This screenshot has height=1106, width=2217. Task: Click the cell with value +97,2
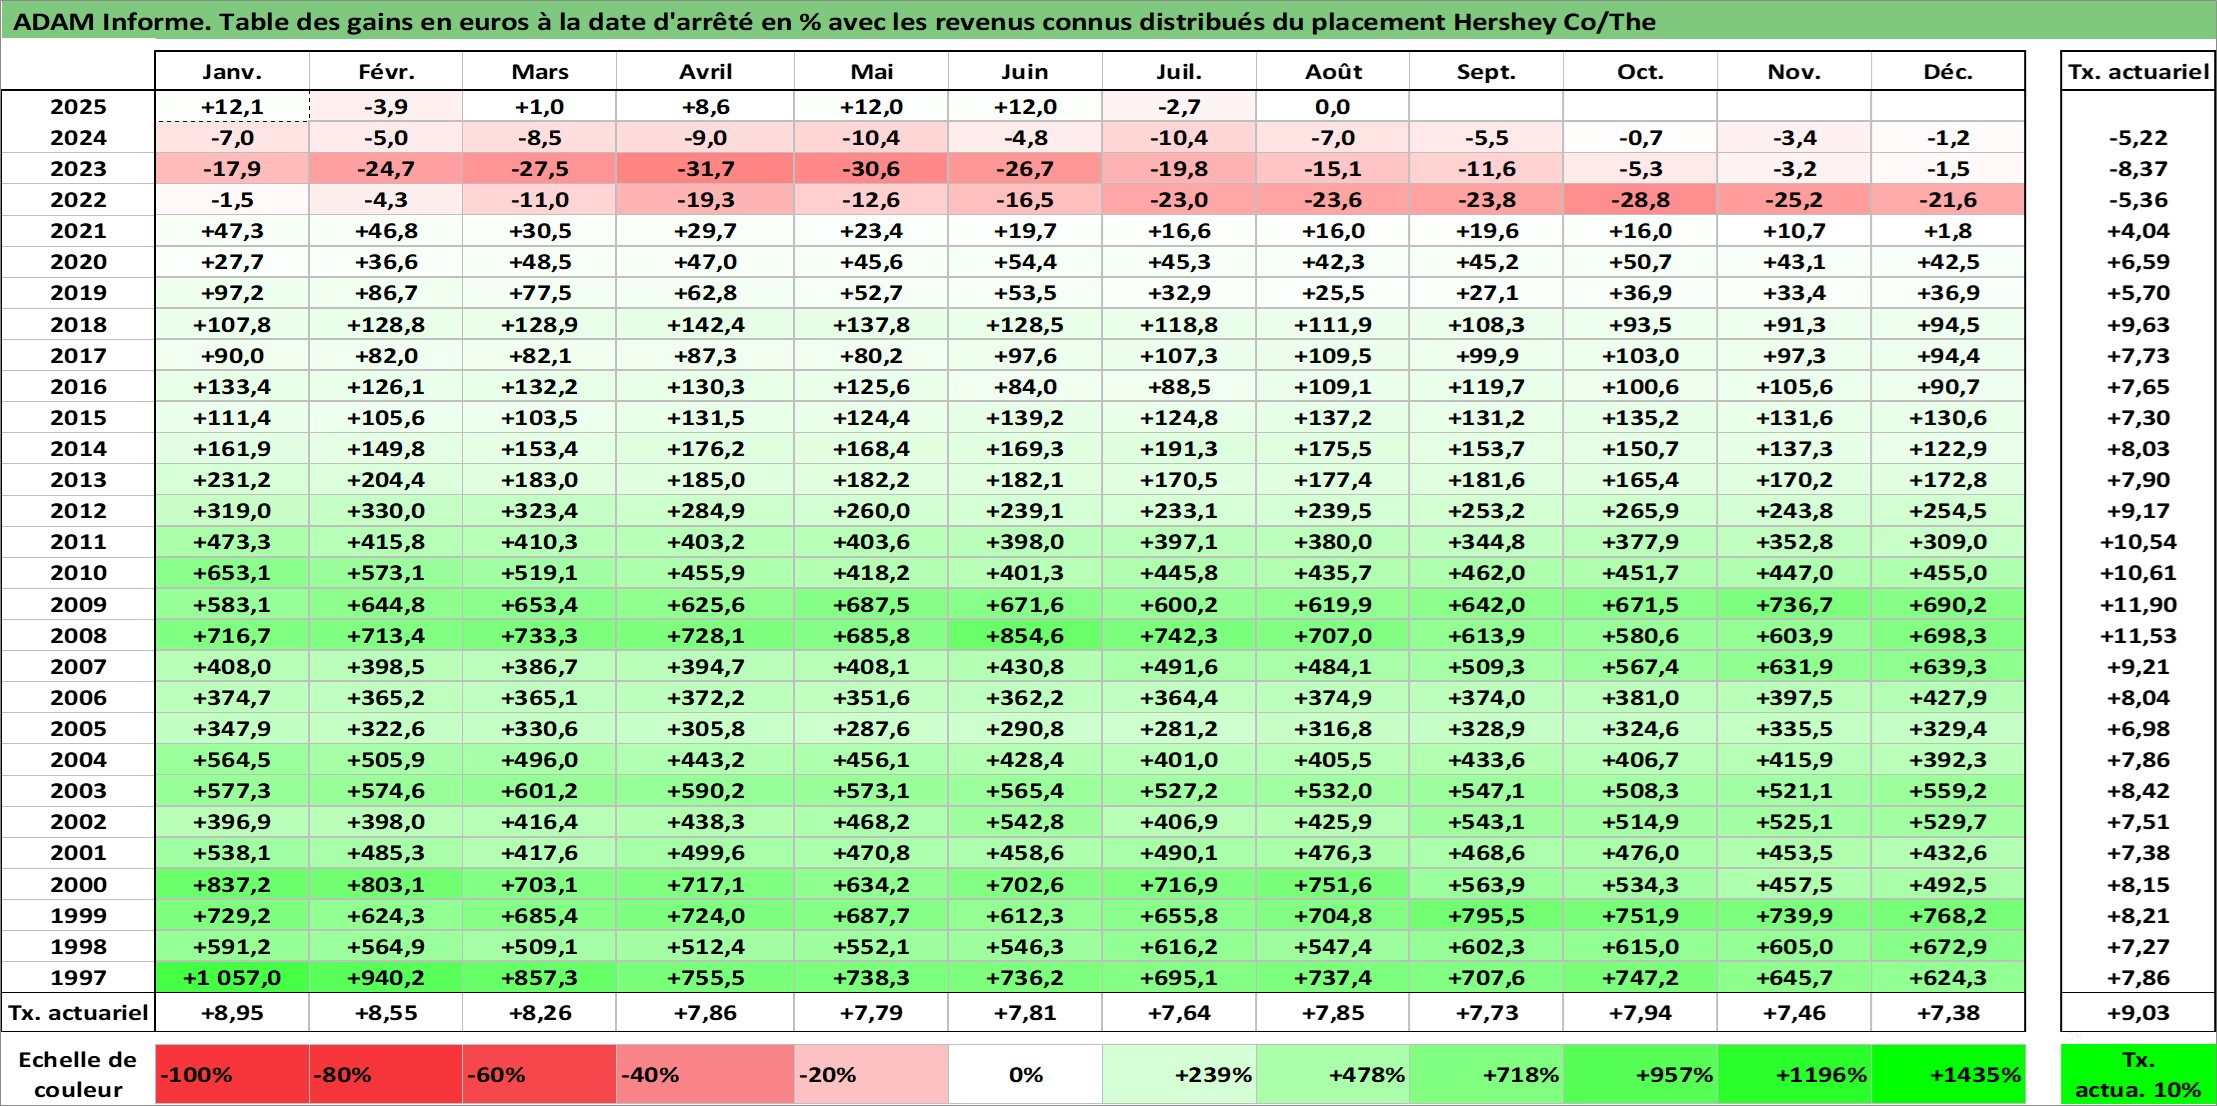point(232,293)
